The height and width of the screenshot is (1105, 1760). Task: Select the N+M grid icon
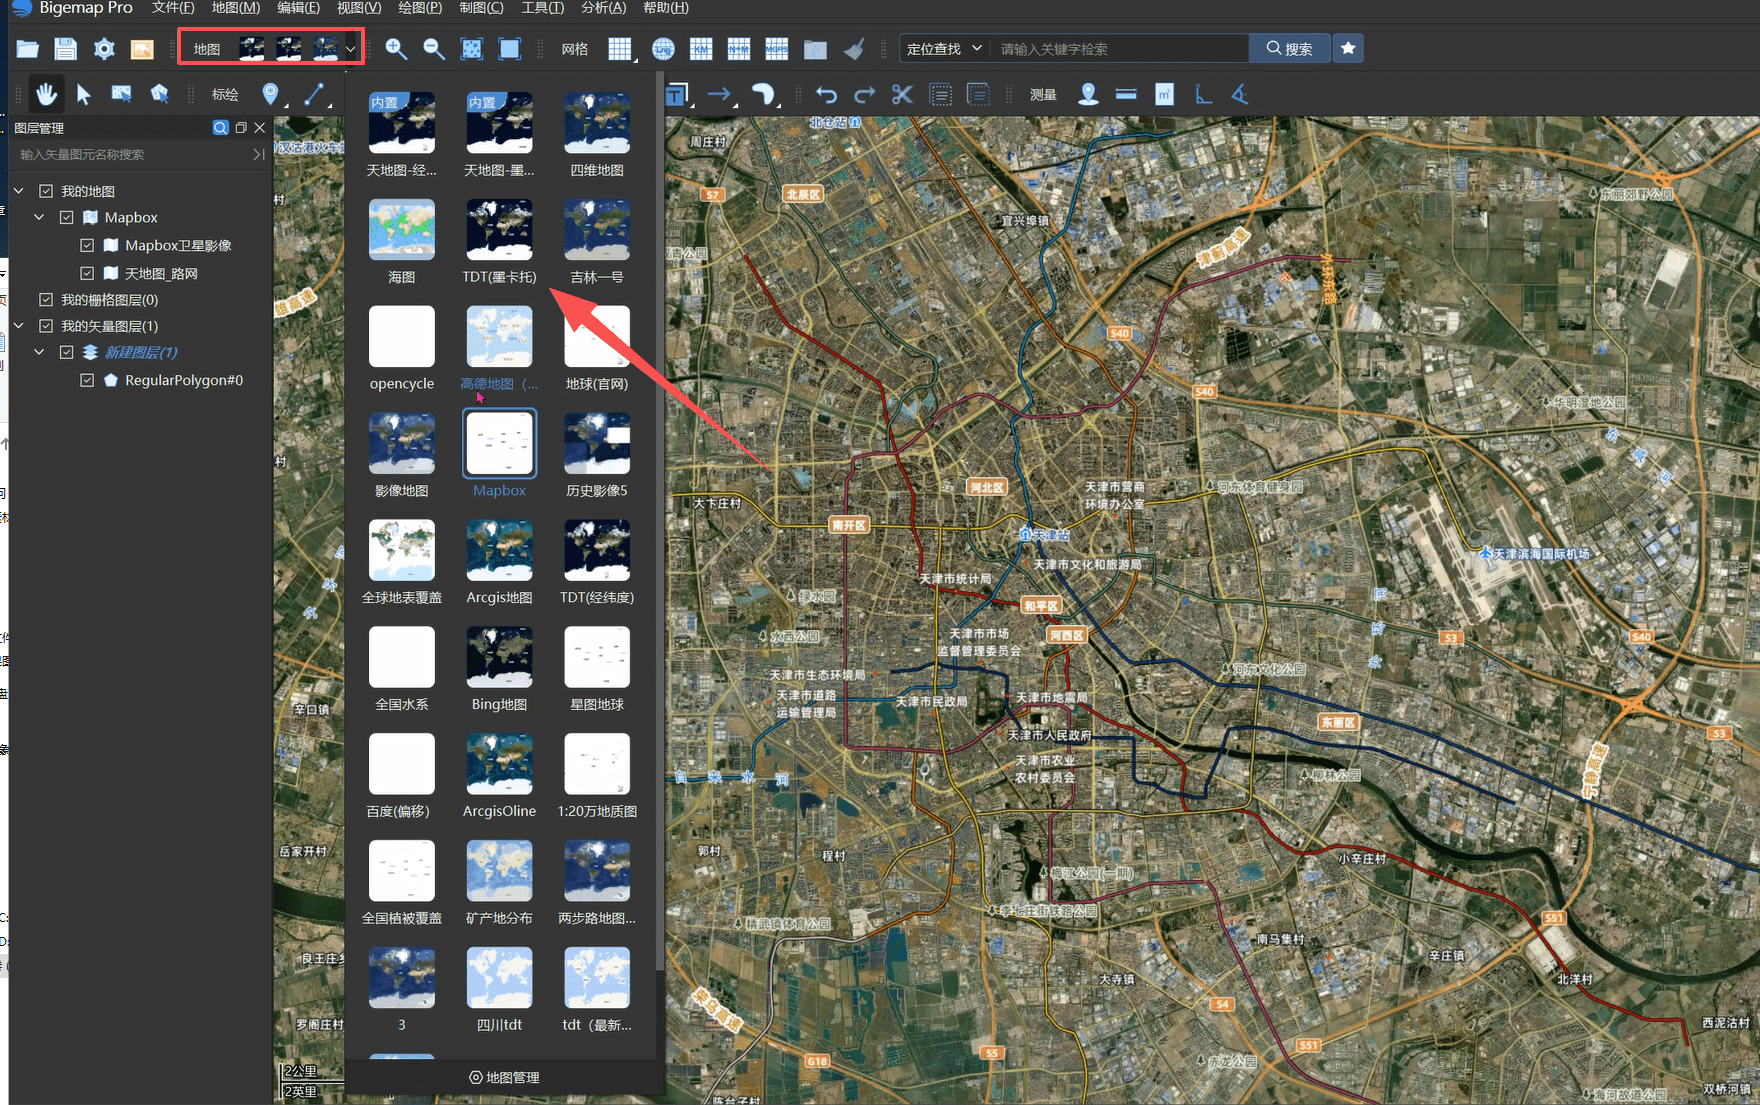pyautogui.click(x=739, y=49)
